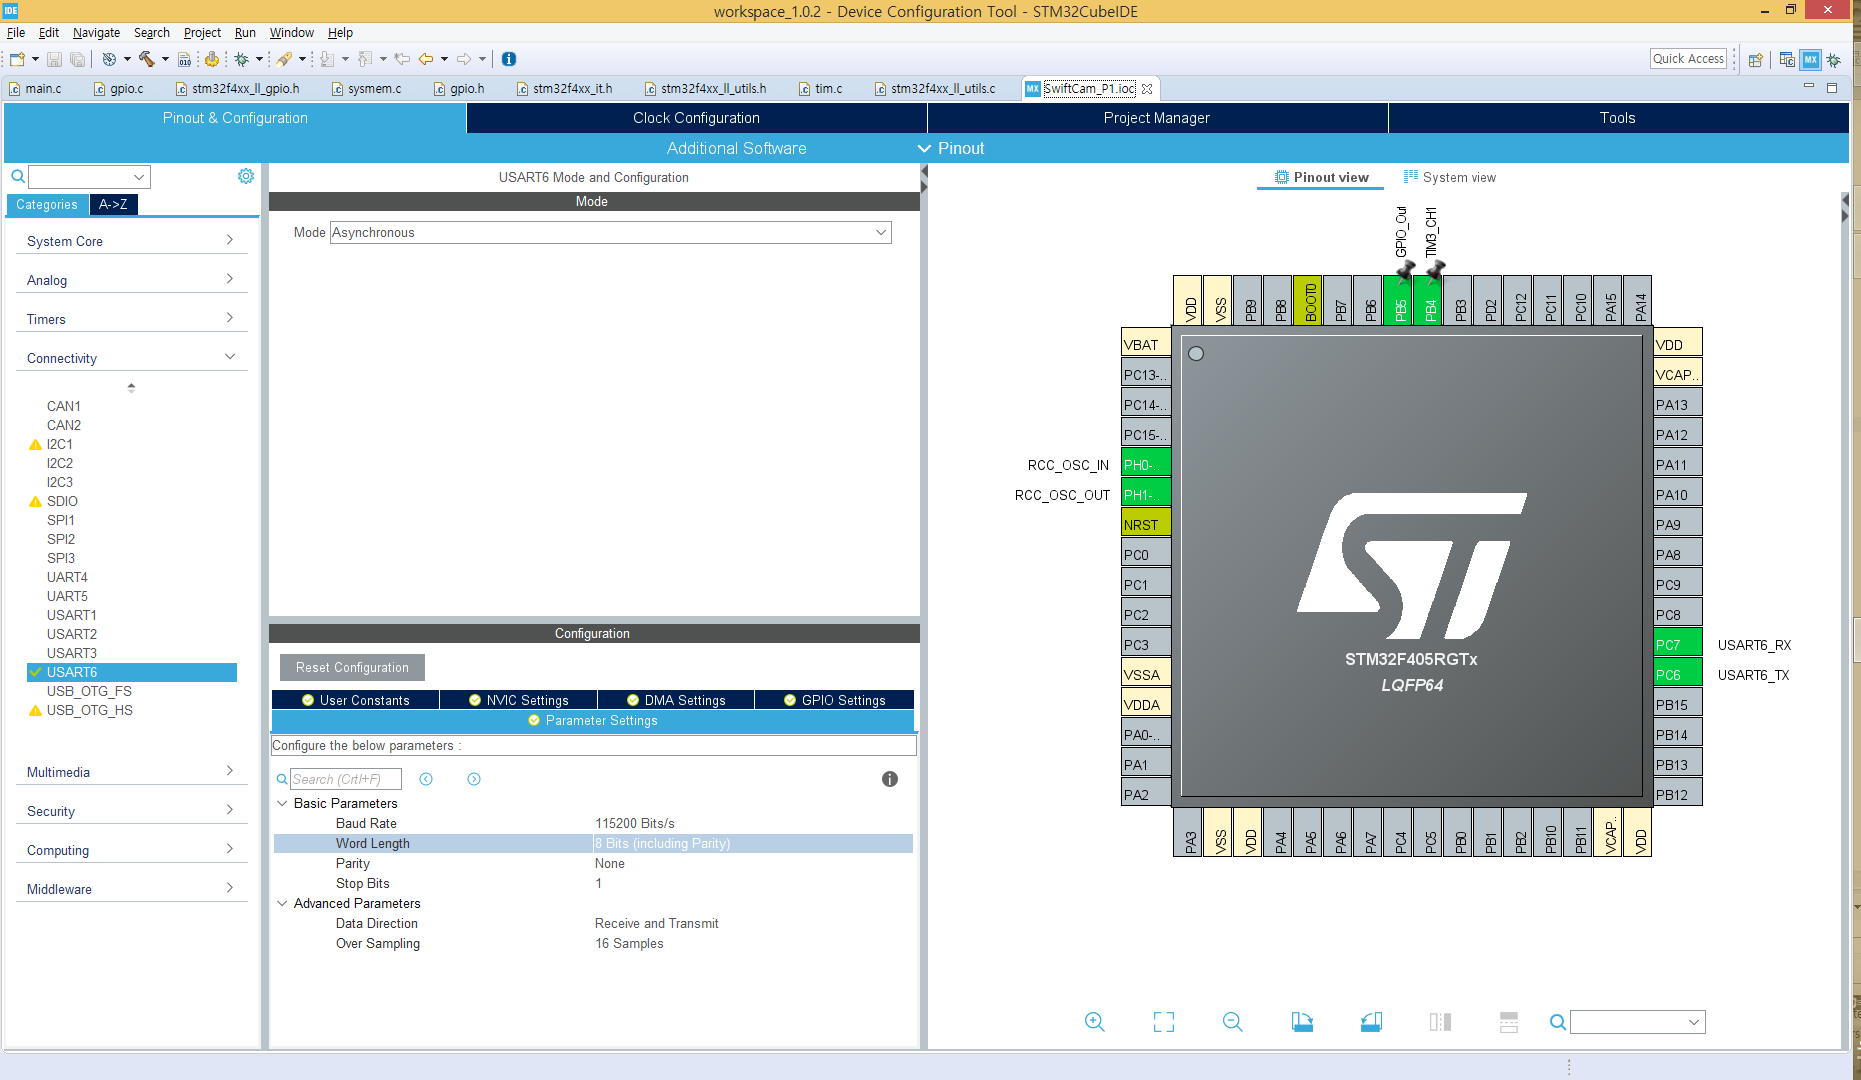Viewport: 1861px width, 1080px height.
Task: Select USART1 in the Connectivity list
Action: [72, 615]
